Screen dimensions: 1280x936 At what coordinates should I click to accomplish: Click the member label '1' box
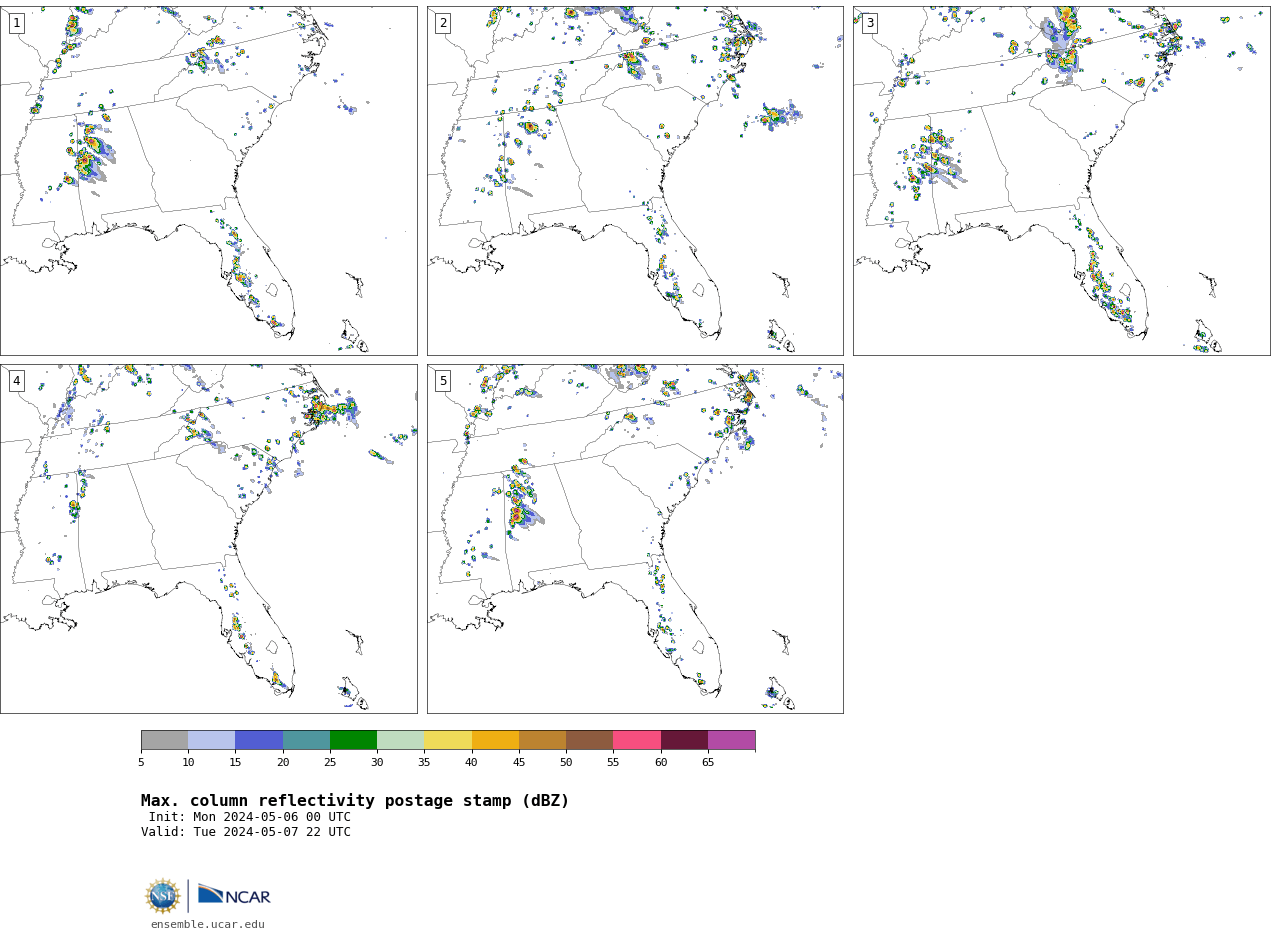16,23
